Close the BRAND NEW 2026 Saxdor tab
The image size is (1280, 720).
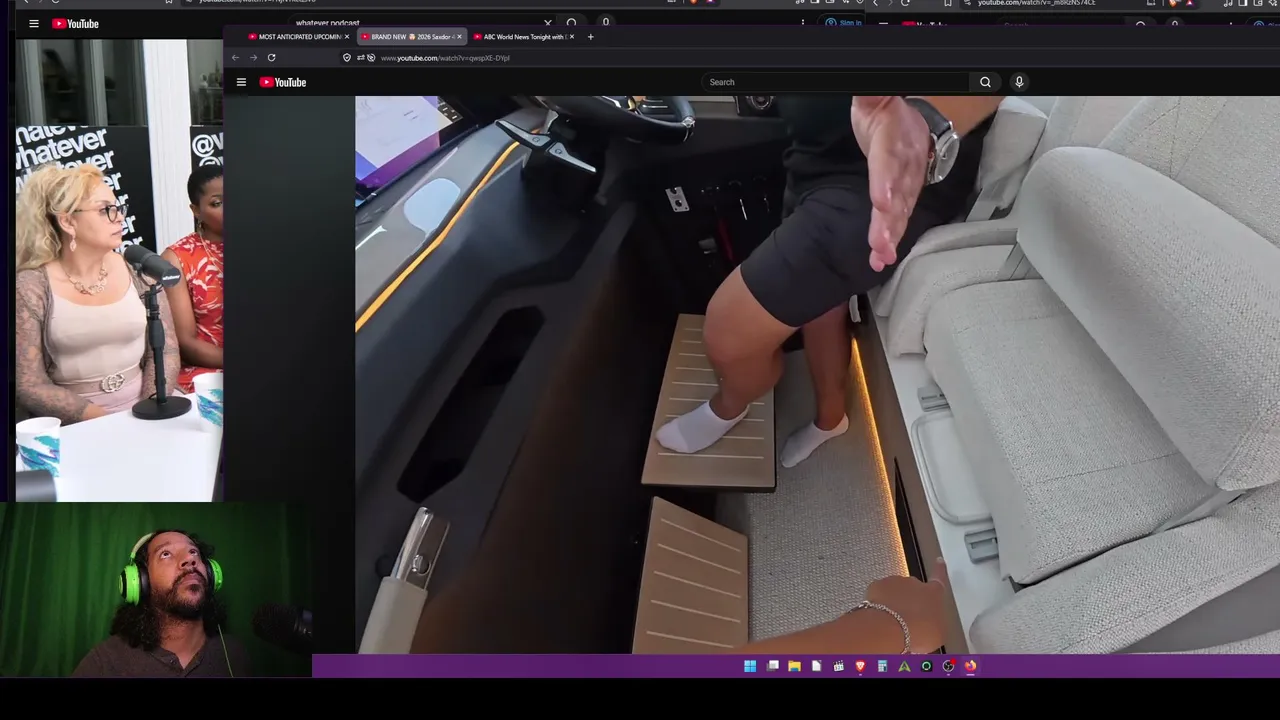(459, 37)
